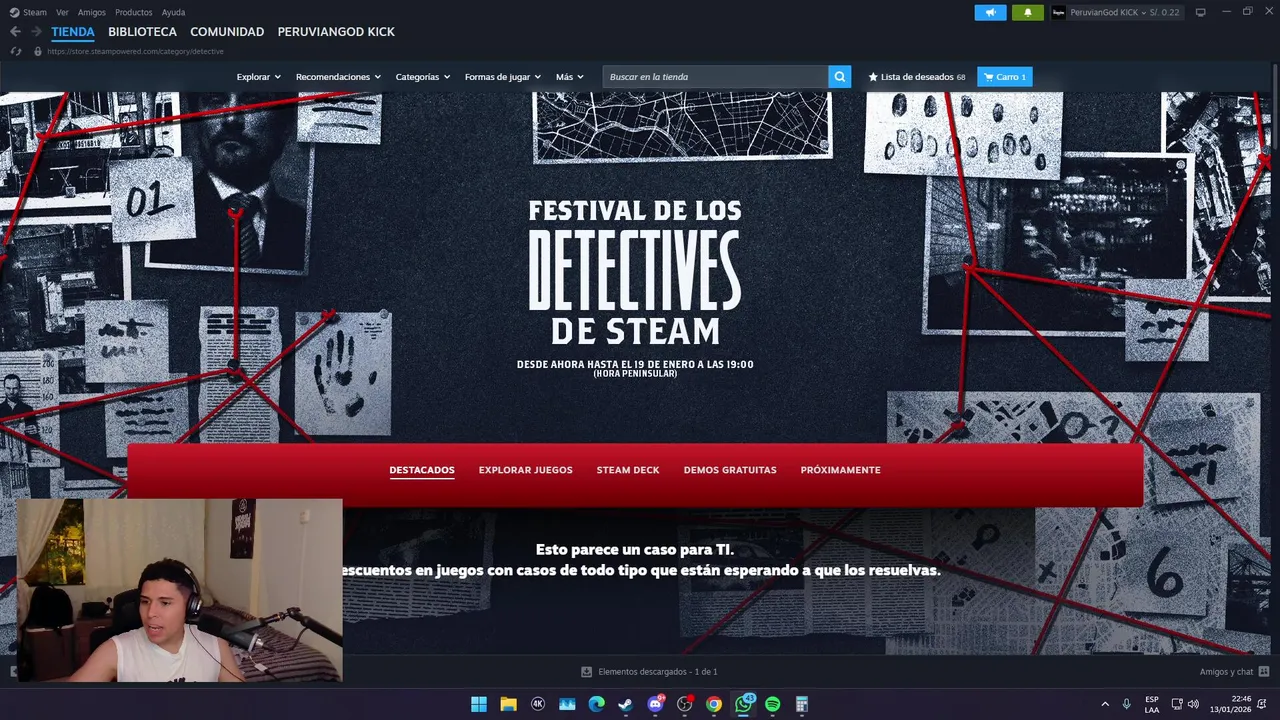
Task: Open Calculator from the taskbar
Action: [x=802, y=704]
